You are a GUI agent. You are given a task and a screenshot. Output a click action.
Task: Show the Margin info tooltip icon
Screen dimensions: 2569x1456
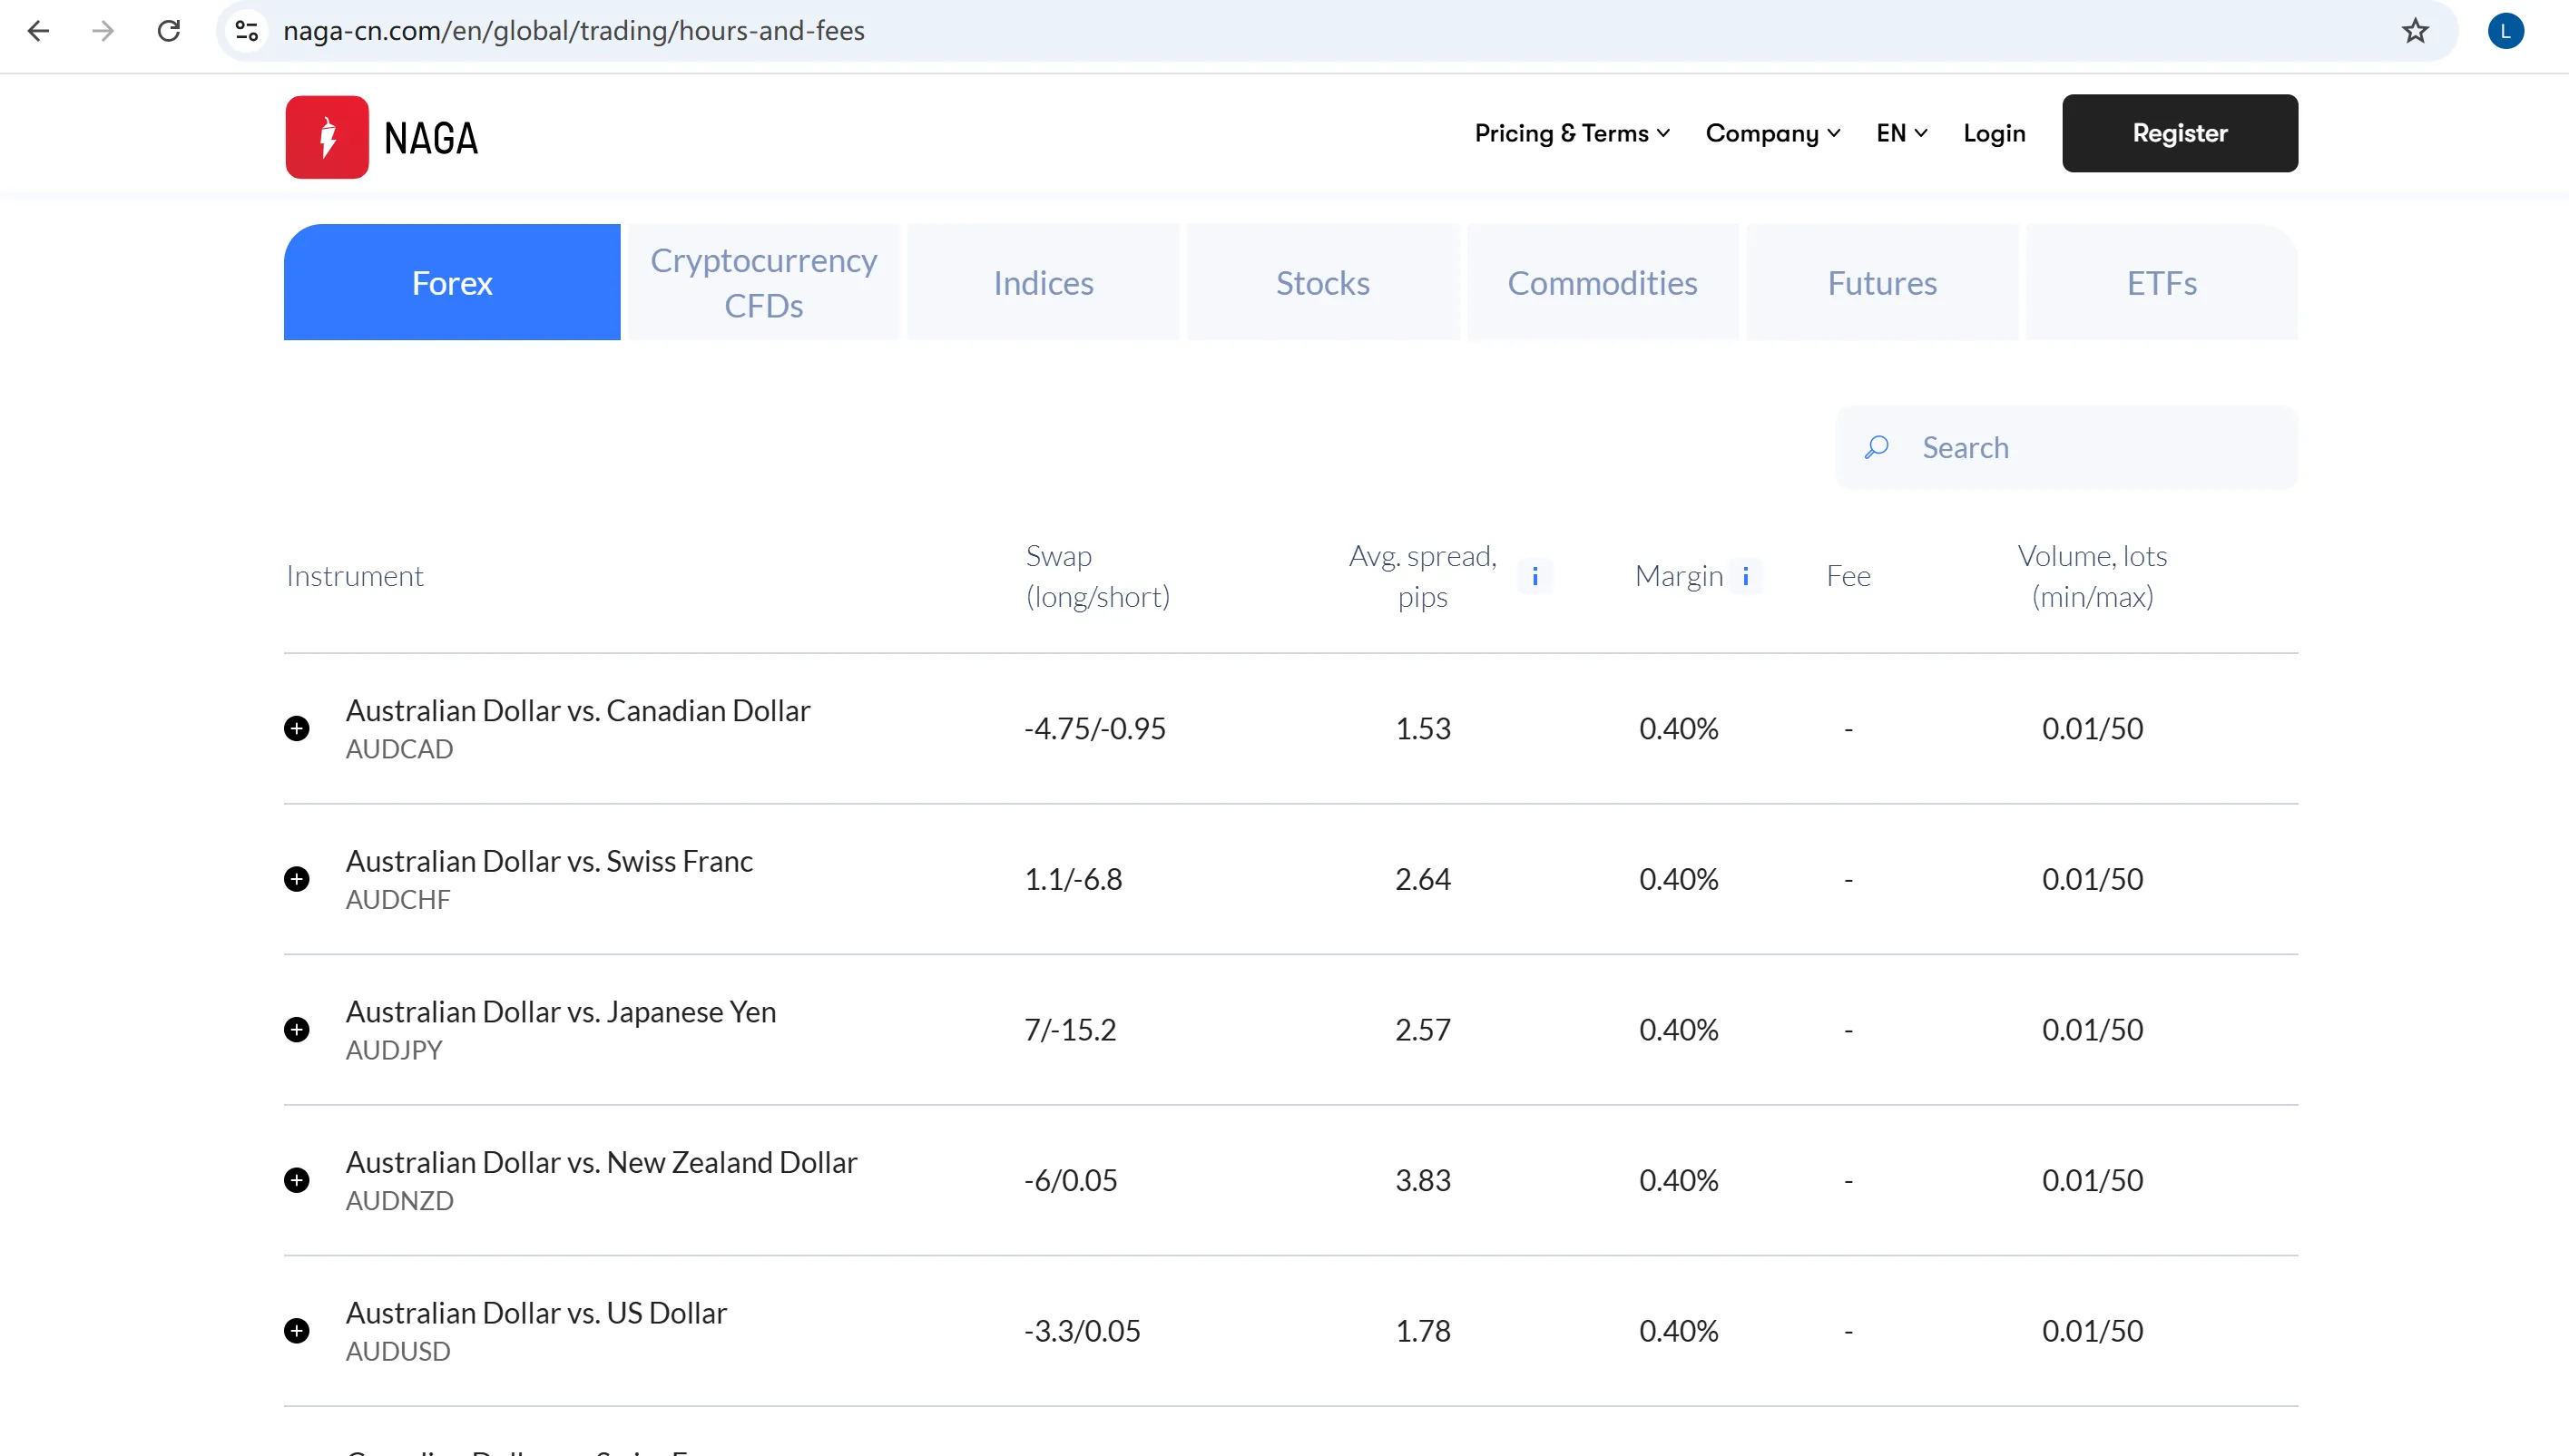[x=1746, y=576]
